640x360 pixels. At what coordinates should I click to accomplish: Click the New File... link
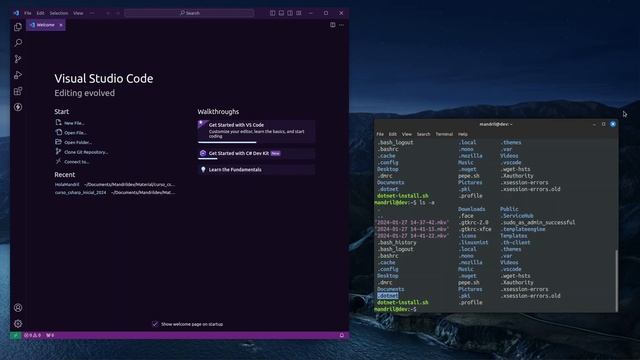point(74,123)
